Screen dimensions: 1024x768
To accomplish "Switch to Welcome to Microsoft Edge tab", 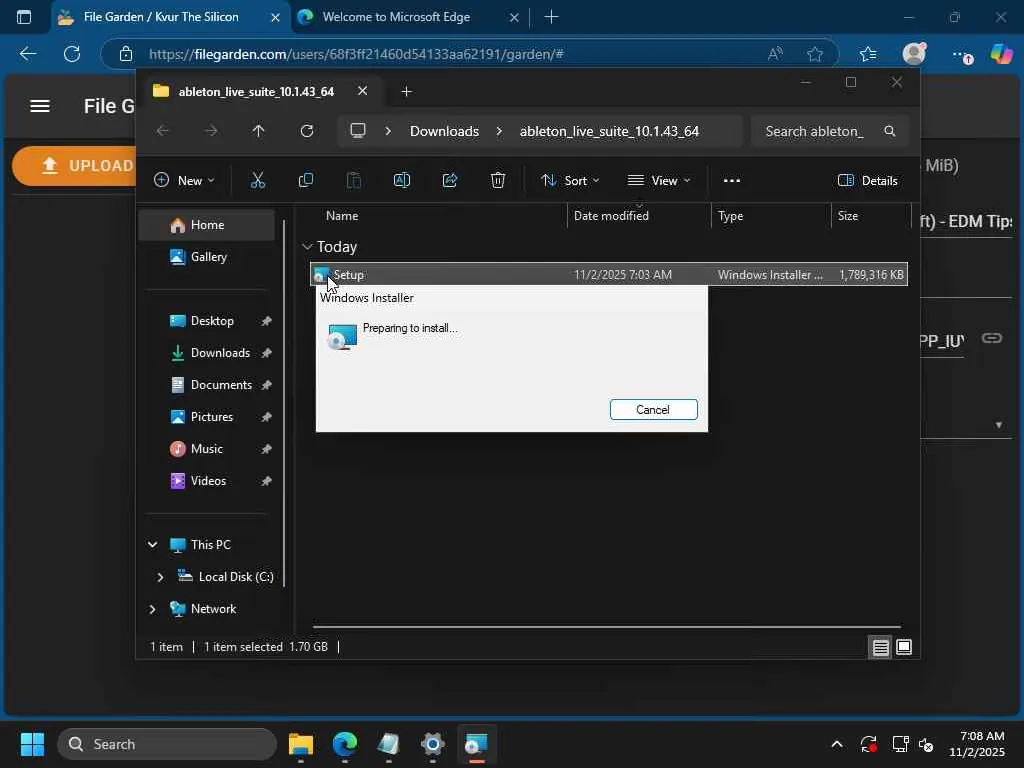I will (x=396, y=17).
